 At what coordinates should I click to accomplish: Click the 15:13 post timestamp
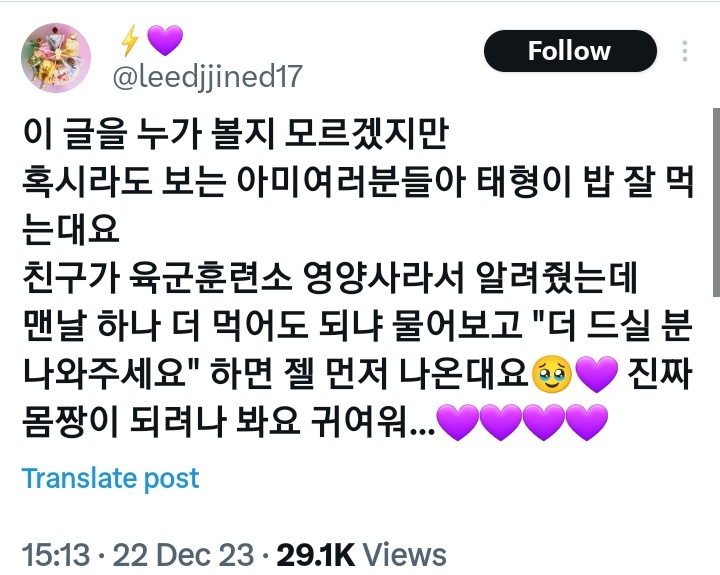click(56, 554)
